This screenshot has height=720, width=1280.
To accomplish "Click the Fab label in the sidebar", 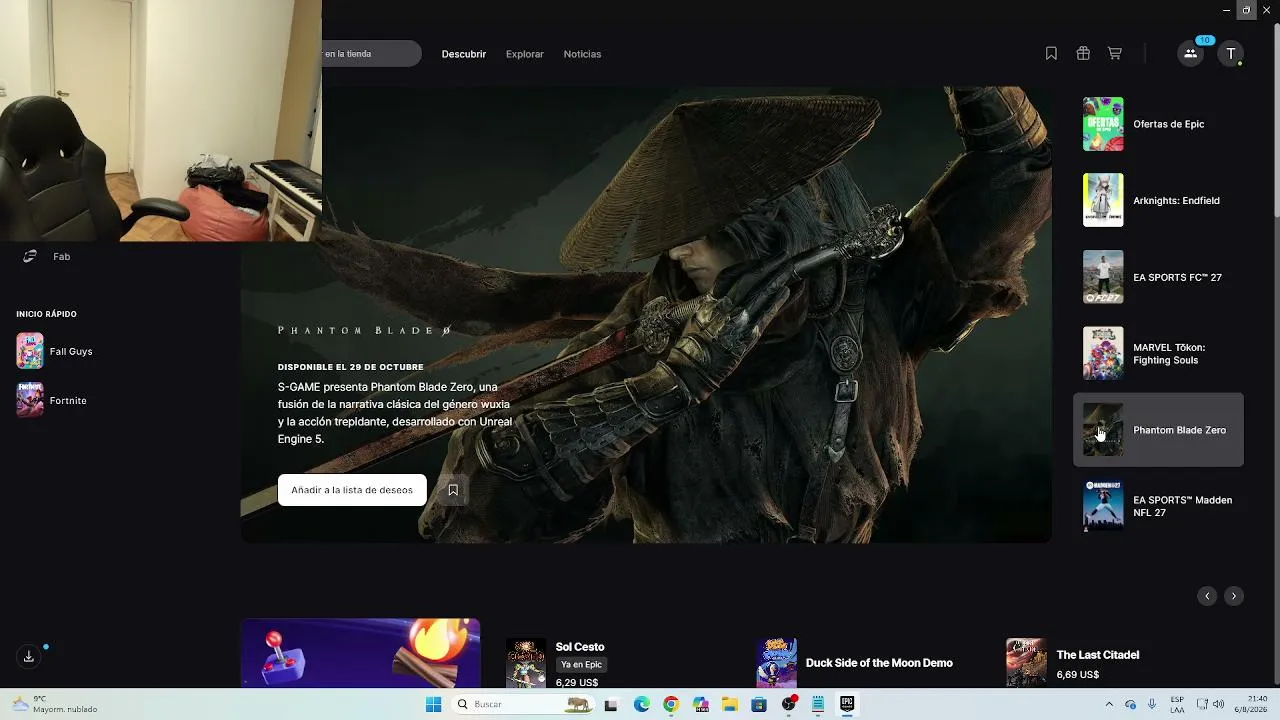I will [x=61, y=257].
